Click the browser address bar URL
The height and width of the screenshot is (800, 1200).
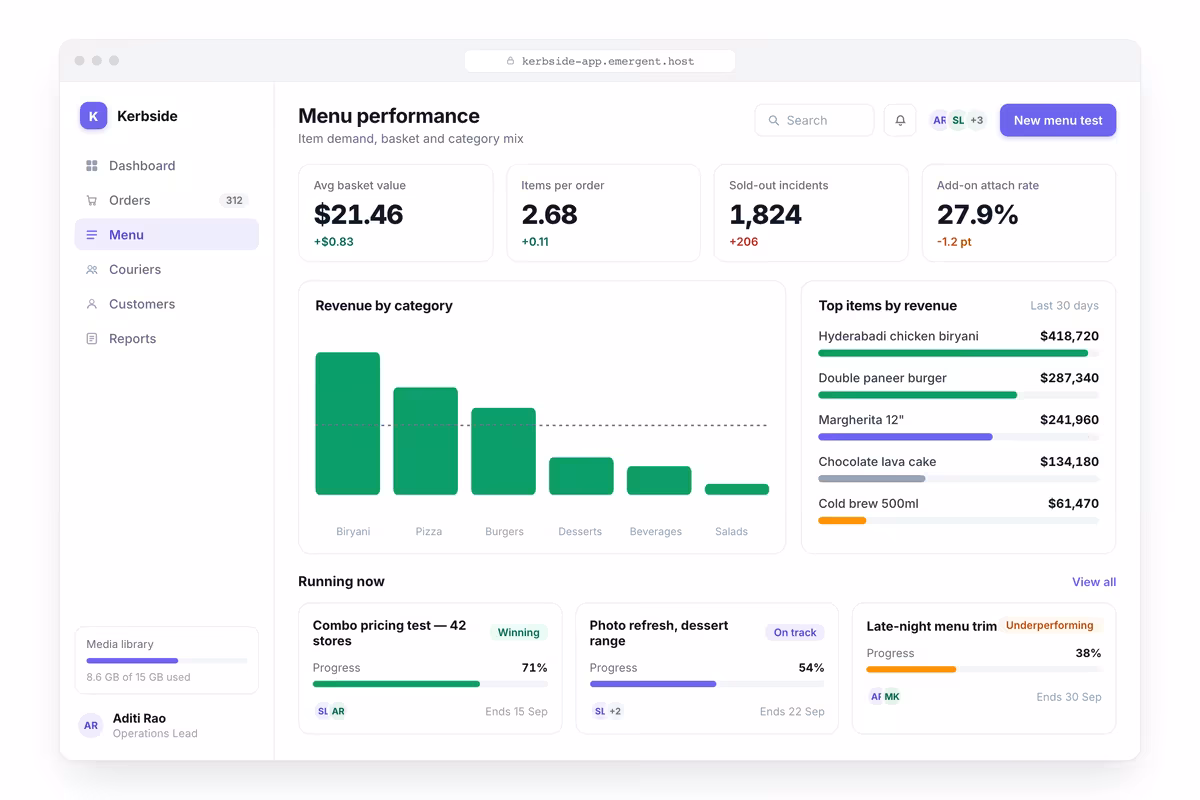(x=600, y=61)
